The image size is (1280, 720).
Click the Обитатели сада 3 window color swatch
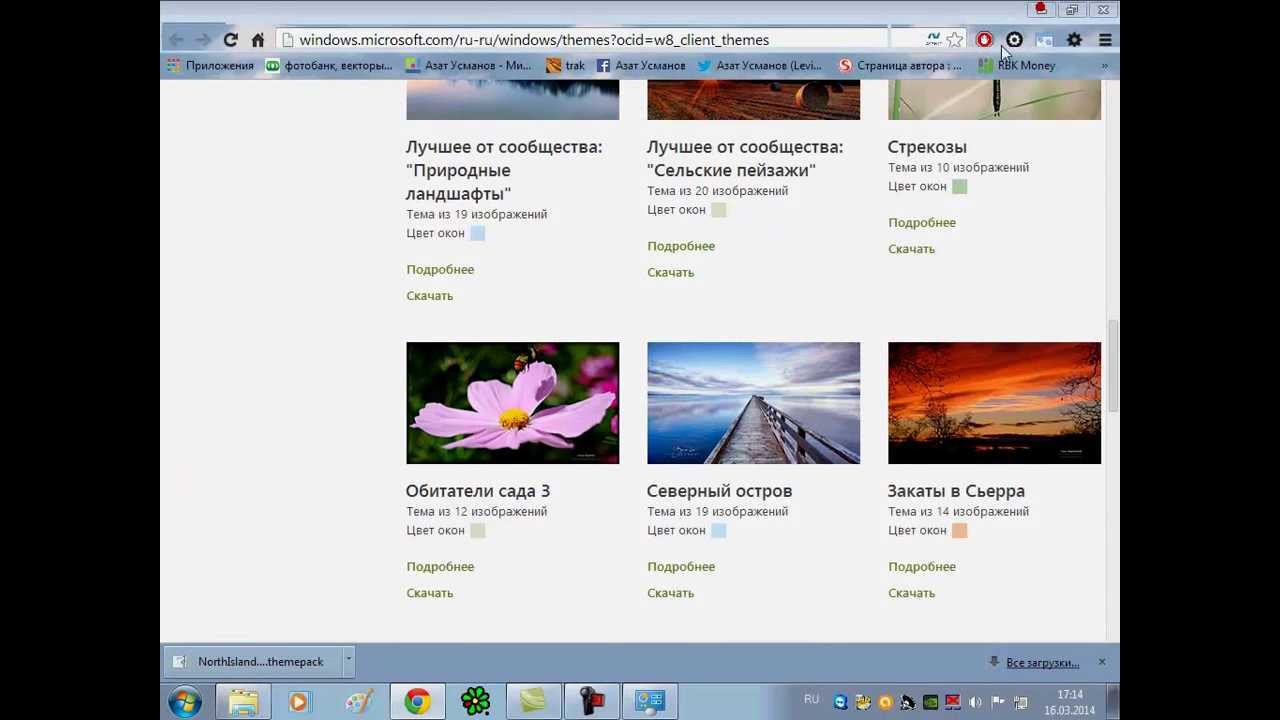(478, 531)
